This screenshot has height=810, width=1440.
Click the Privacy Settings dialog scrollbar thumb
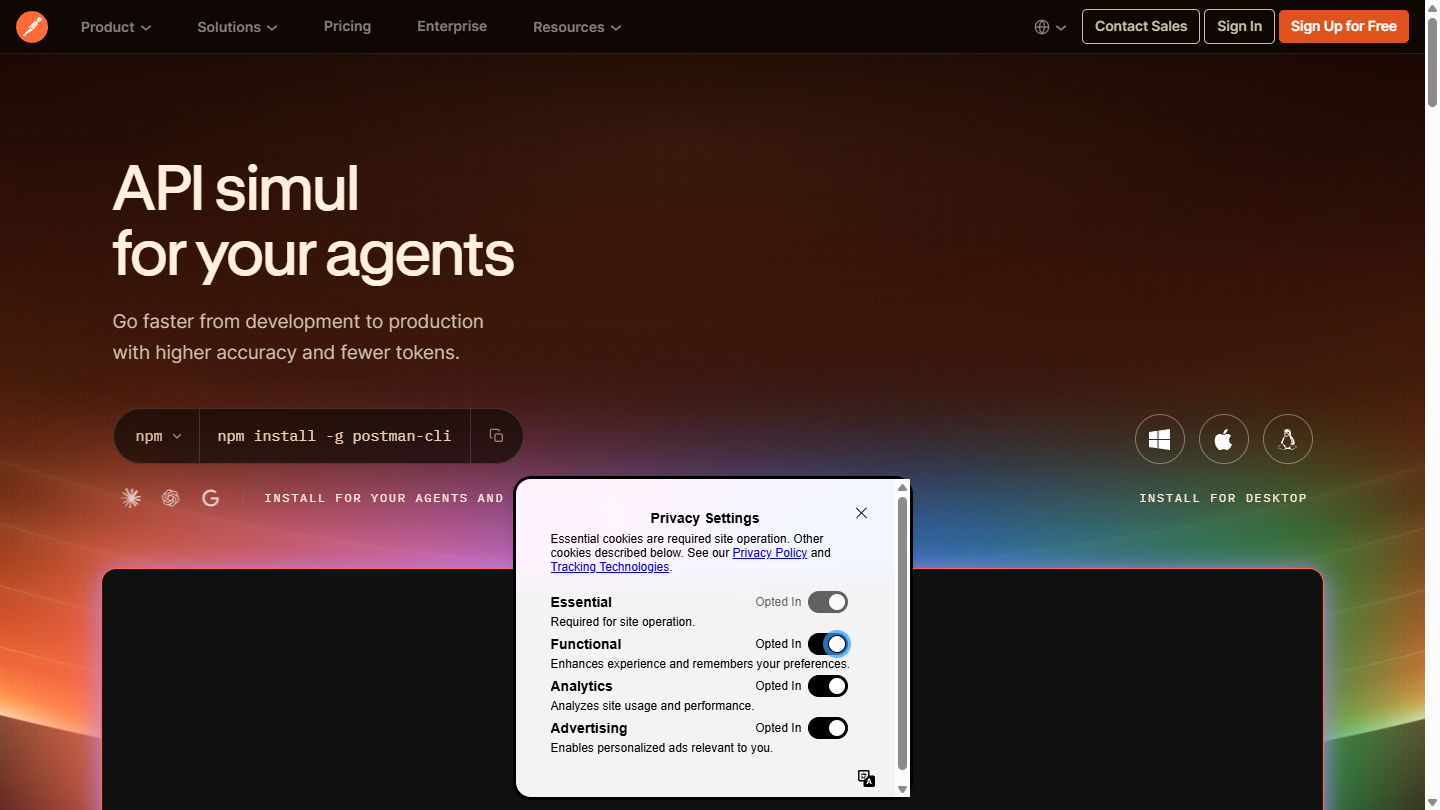tap(902, 634)
